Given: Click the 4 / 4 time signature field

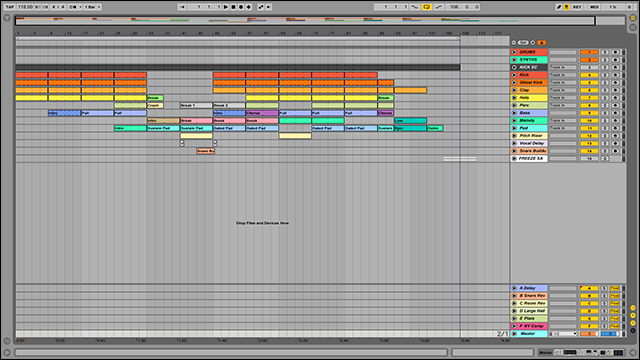Looking at the screenshot, I should tap(57, 7).
